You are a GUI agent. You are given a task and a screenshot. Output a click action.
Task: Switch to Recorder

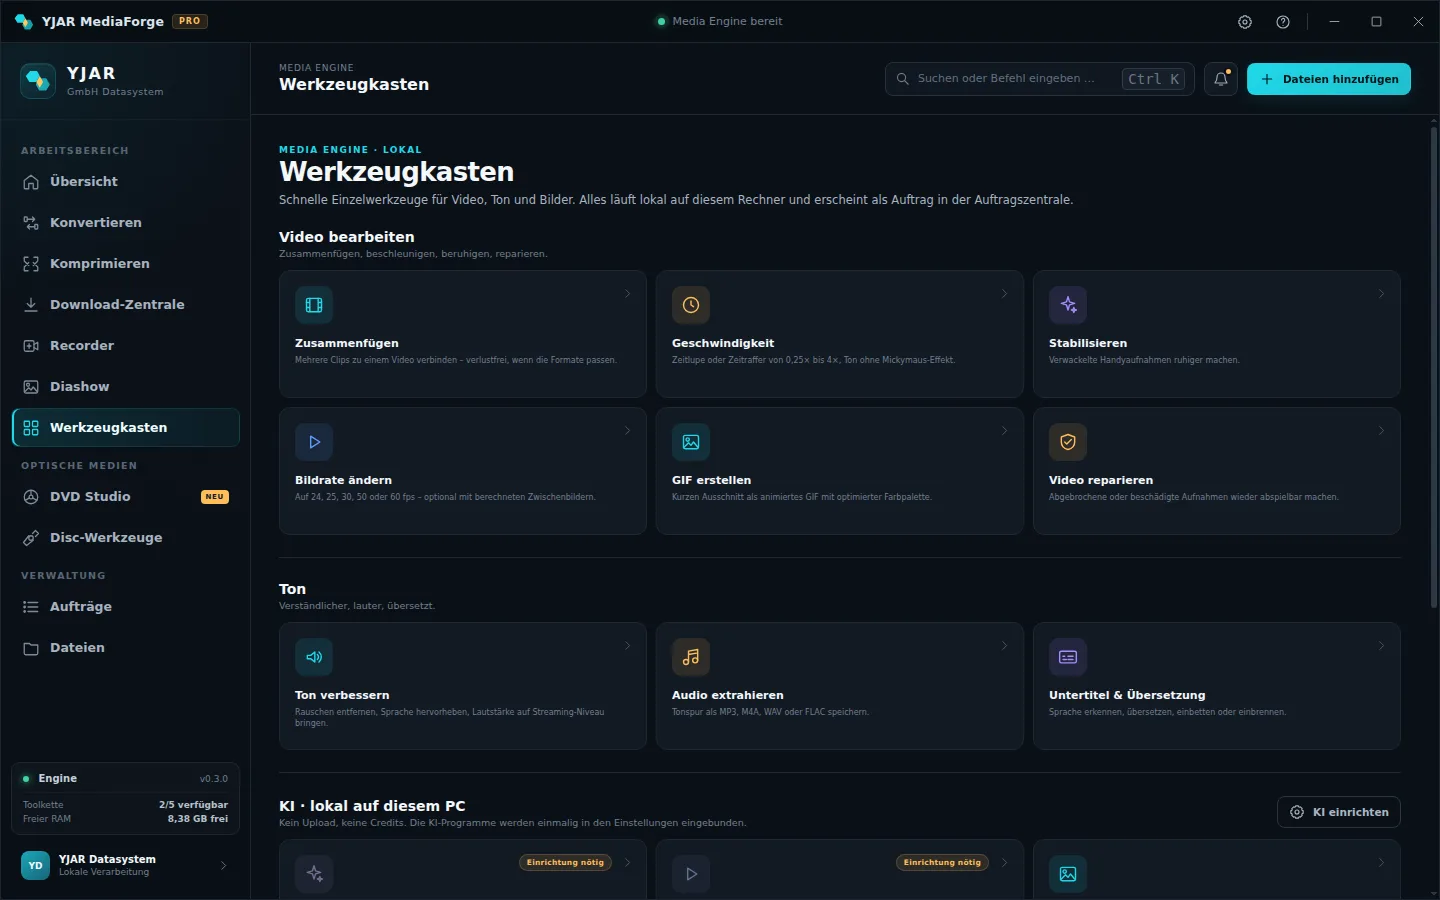point(125,346)
